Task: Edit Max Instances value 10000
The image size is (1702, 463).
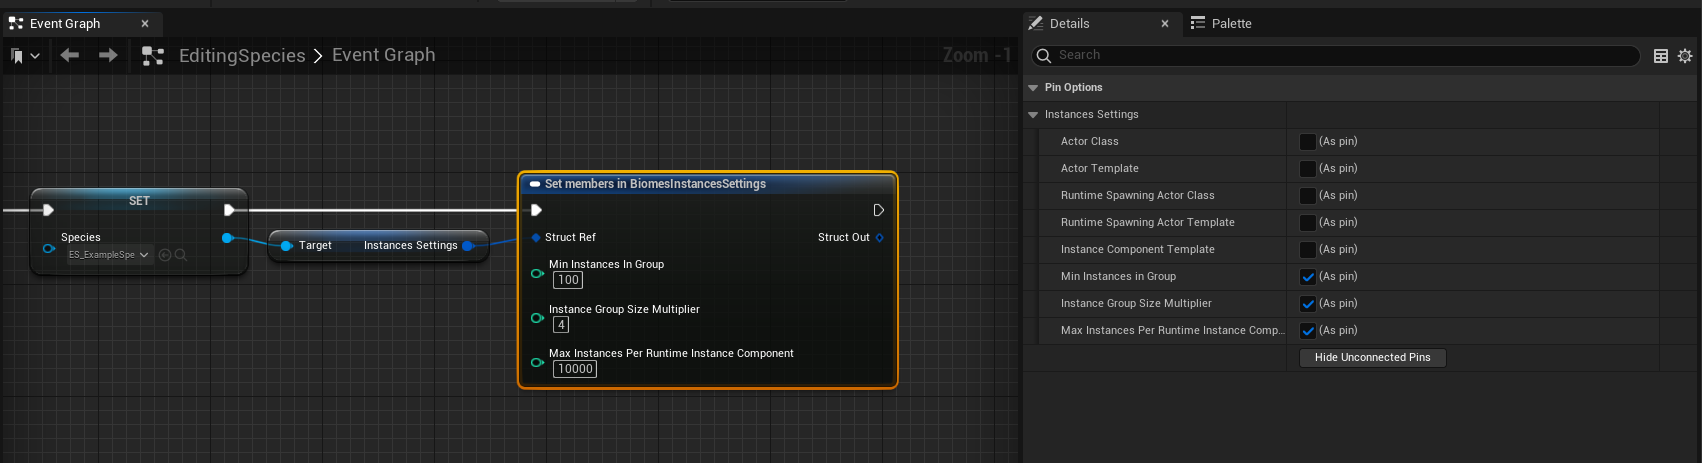Action: tap(575, 369)
